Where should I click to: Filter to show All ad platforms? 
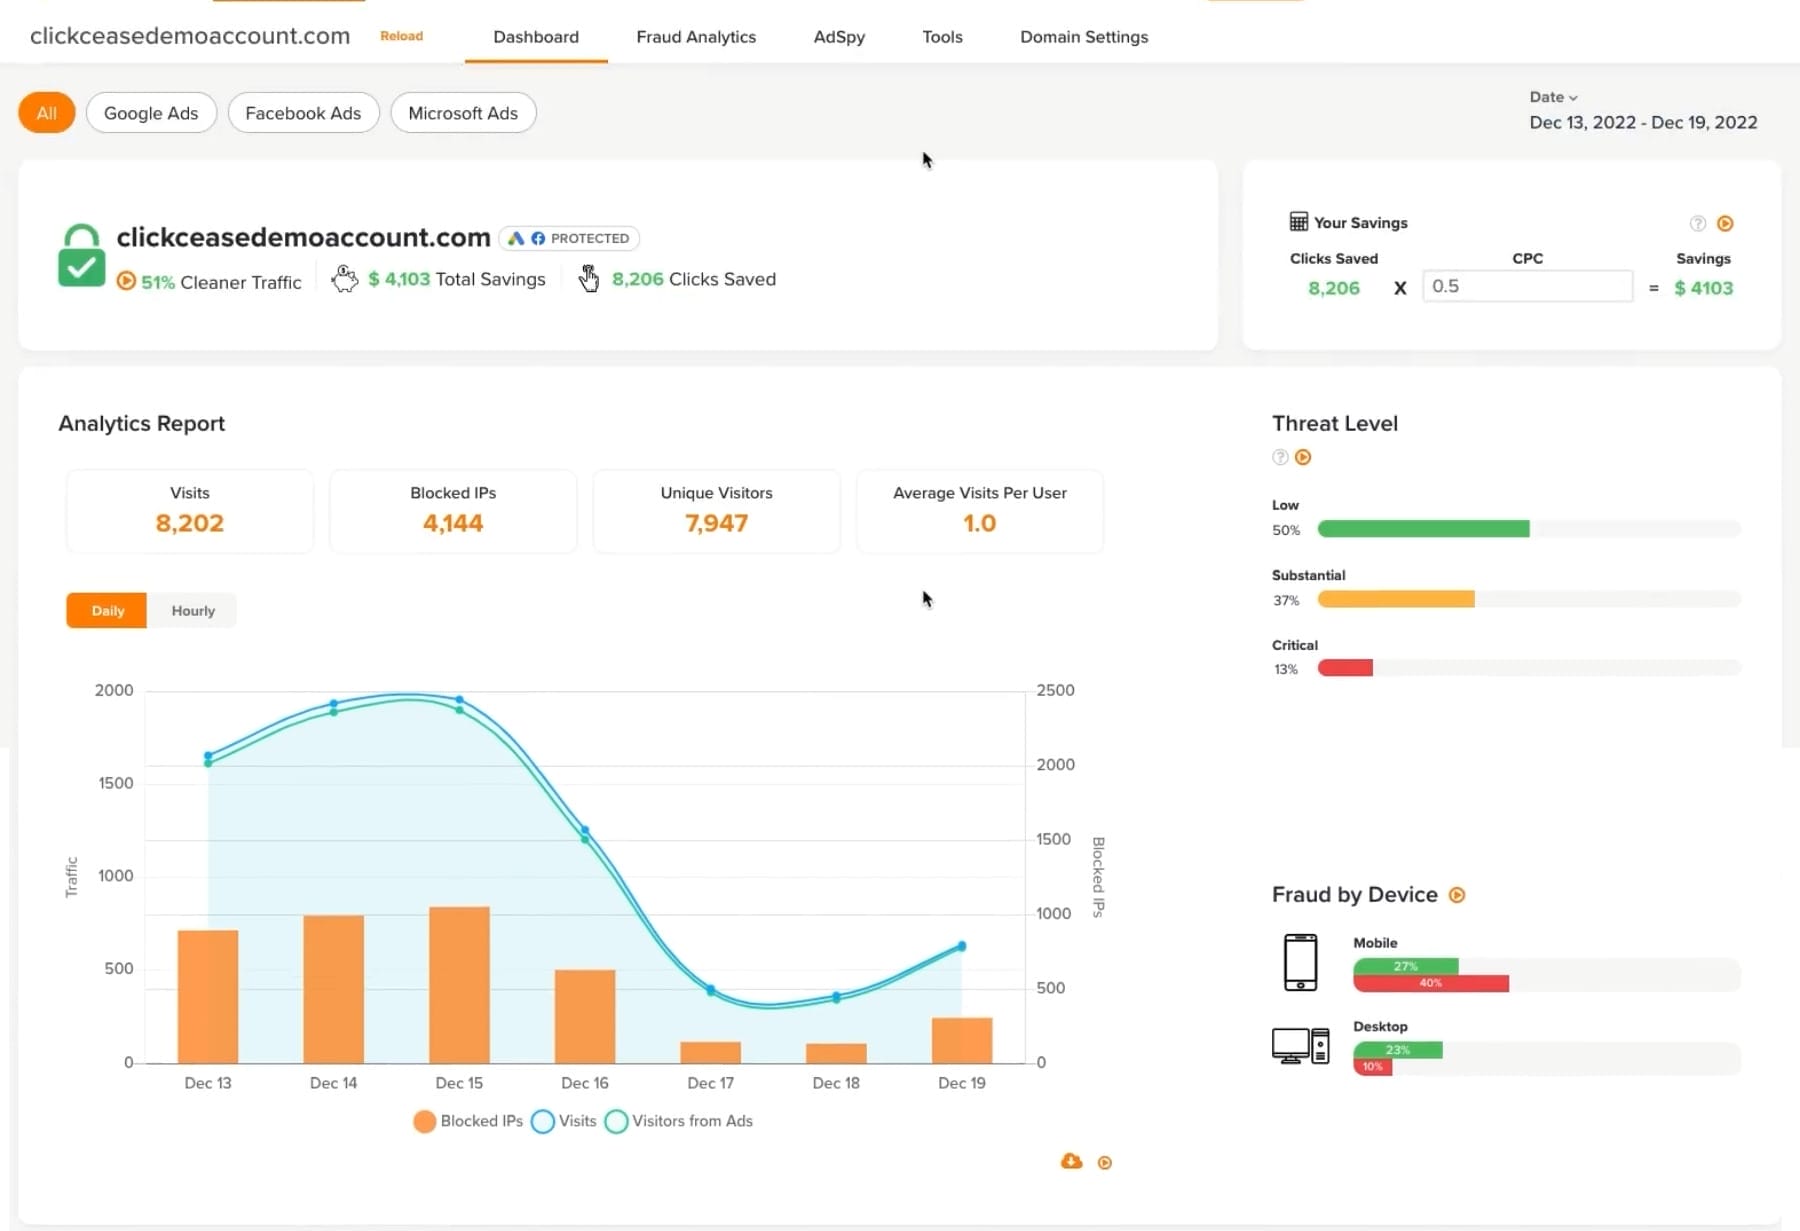pos(46,112)
